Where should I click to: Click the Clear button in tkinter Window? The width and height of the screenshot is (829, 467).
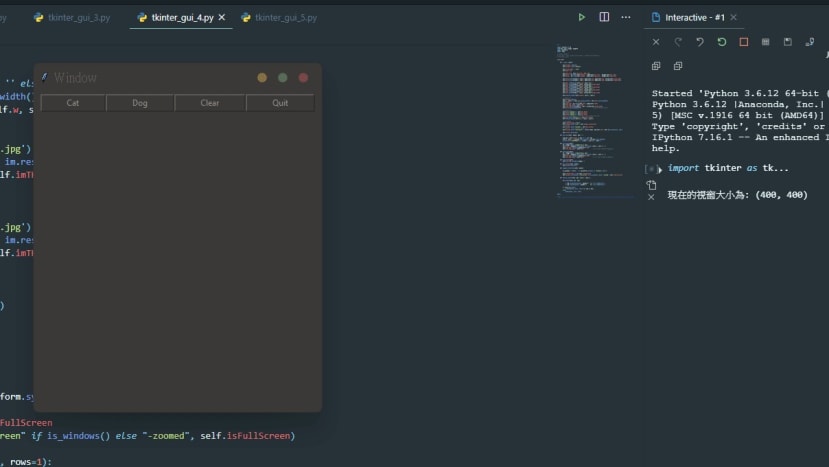click(x=210, y=103)
